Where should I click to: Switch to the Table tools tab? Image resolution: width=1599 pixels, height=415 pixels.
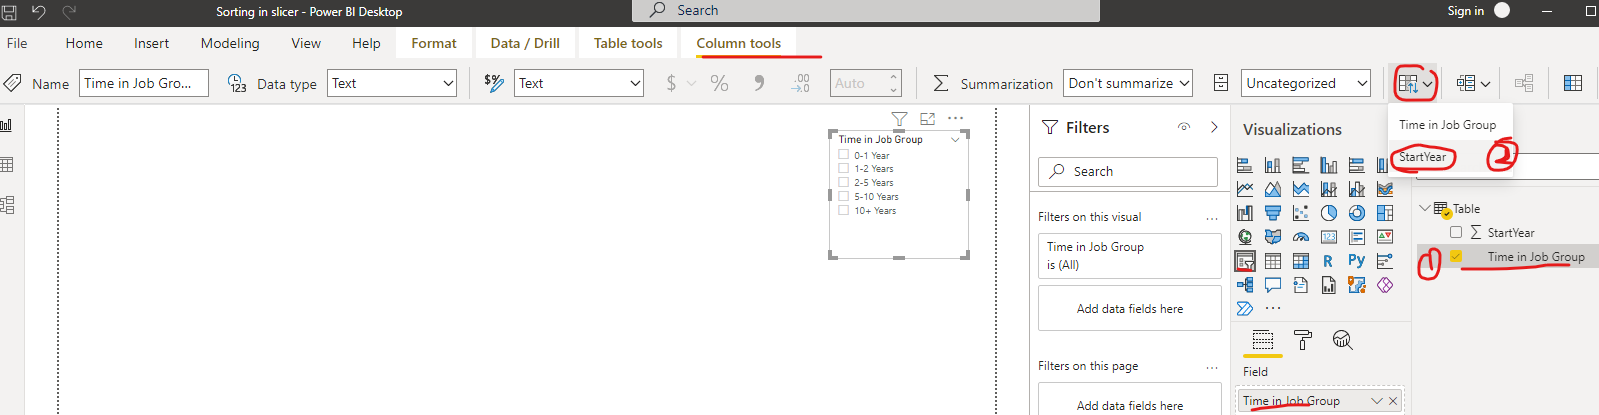coord(628,43)
